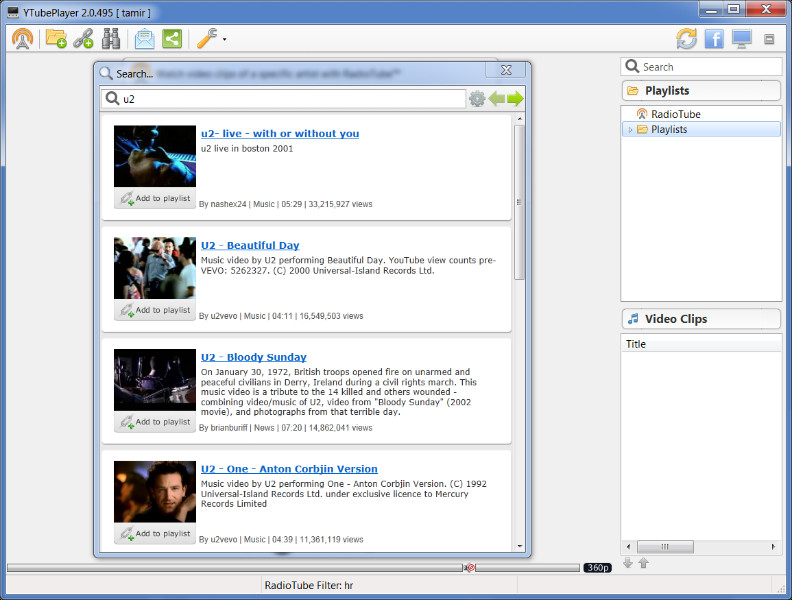
Task: Open the binoculars search tool
Action: (111, 38)
